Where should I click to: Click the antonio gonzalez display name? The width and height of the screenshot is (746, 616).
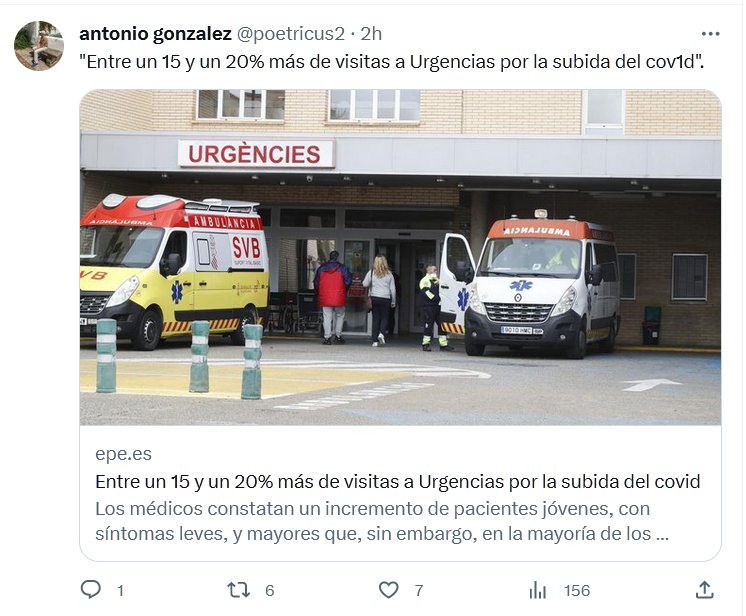click(155, 34)
